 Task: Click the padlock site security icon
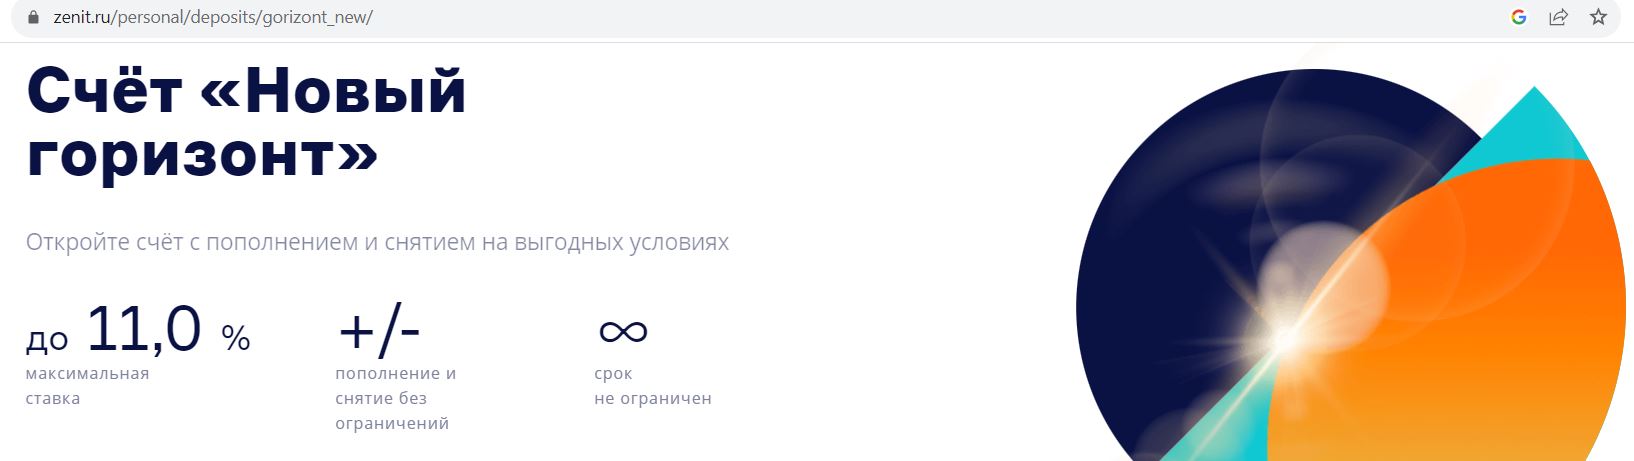(34, 17)
